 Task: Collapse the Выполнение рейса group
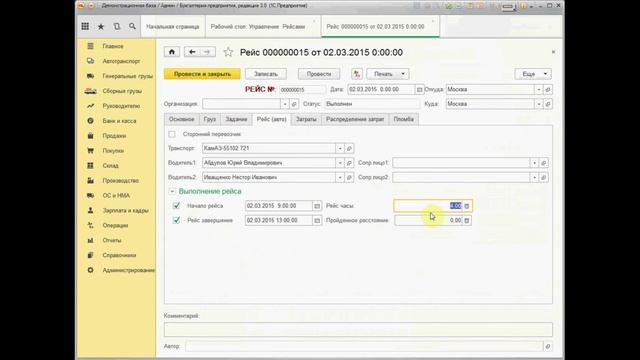[172, 191]
